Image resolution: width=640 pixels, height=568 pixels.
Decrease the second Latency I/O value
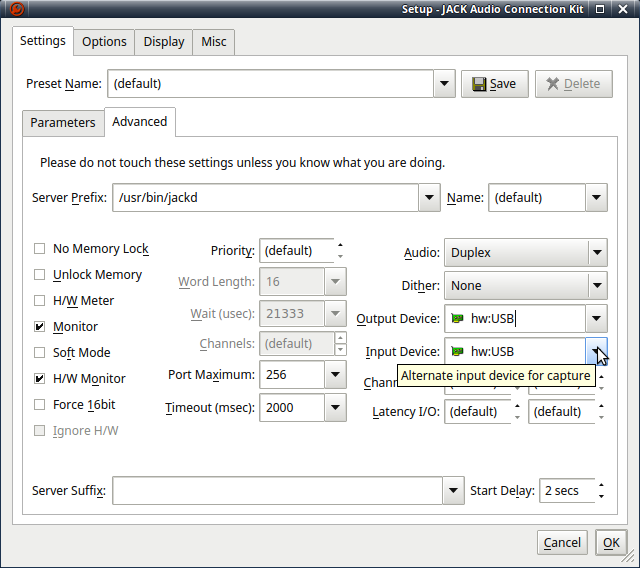coord(601,417)
